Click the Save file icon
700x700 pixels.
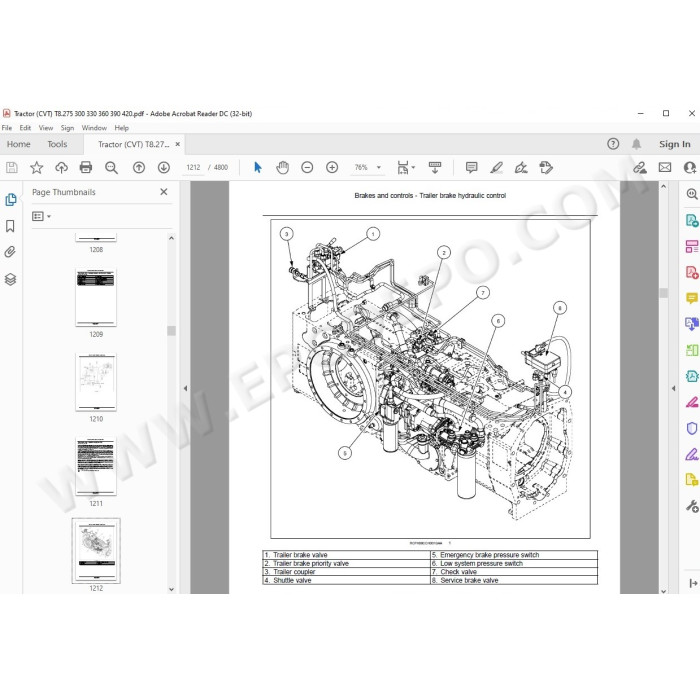pyautogui.click(x=12, y=167)
